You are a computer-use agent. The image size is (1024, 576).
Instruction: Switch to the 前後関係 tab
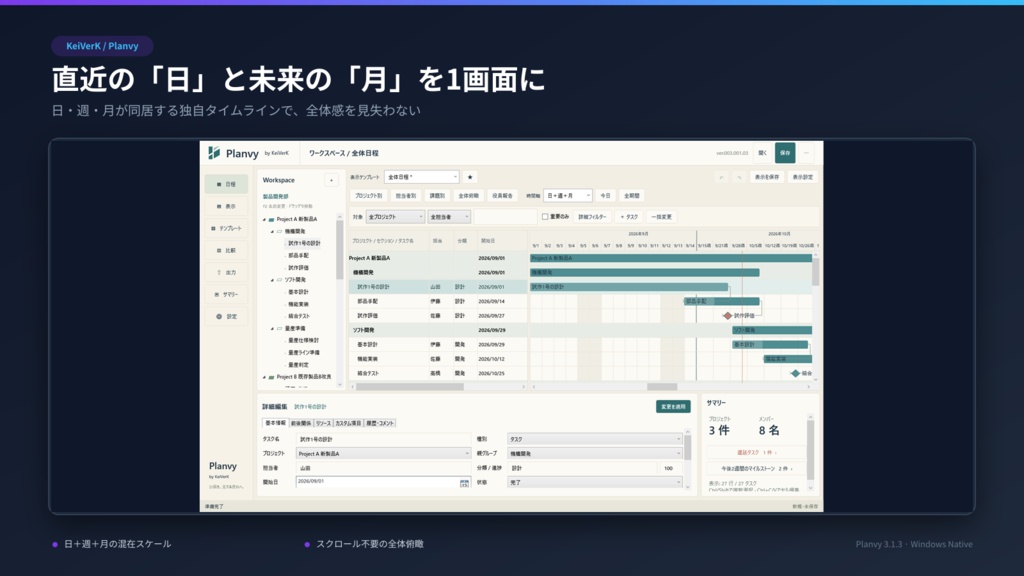pyautogui.click(x=301, y=423)
